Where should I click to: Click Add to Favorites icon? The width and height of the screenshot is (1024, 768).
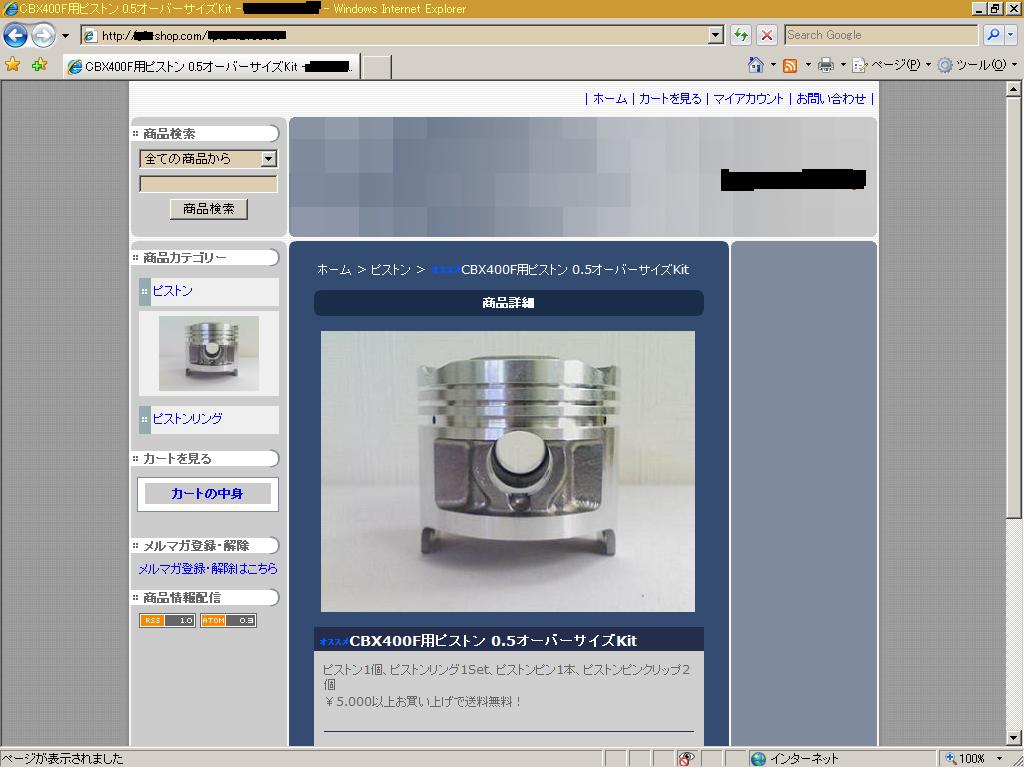coord(39,65)
